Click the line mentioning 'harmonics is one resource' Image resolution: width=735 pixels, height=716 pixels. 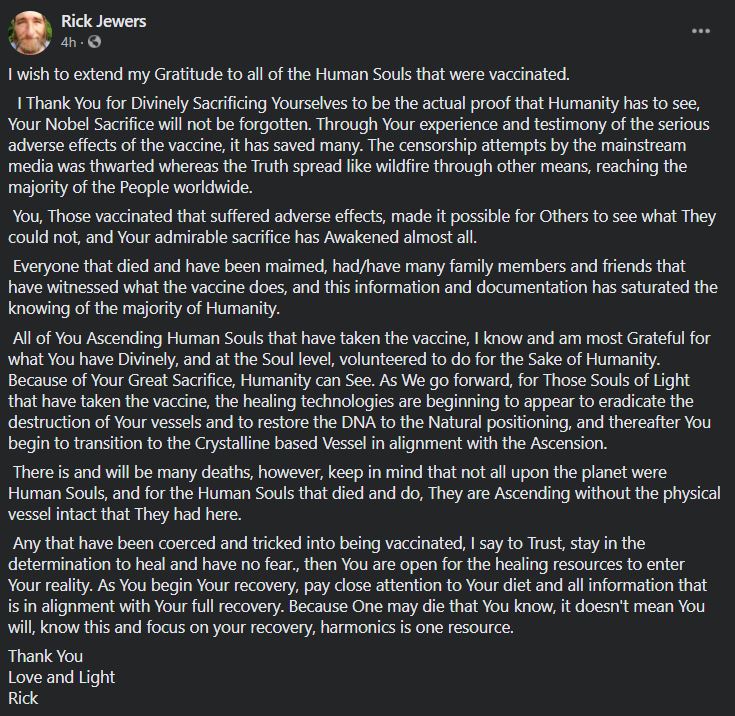coord(261,627)
